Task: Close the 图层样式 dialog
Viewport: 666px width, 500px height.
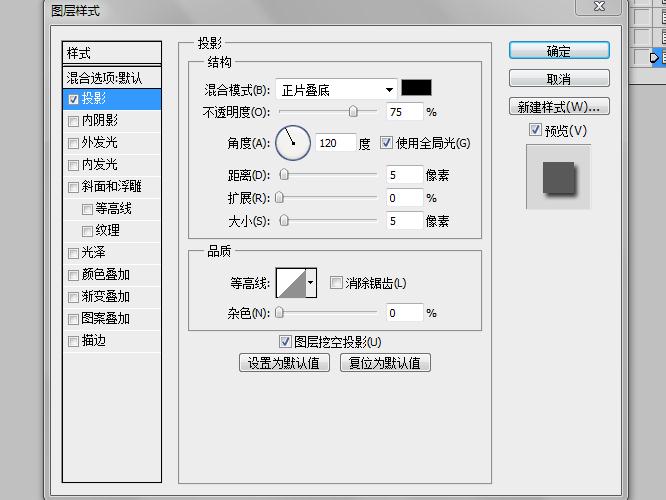Action: coord(599,6)
